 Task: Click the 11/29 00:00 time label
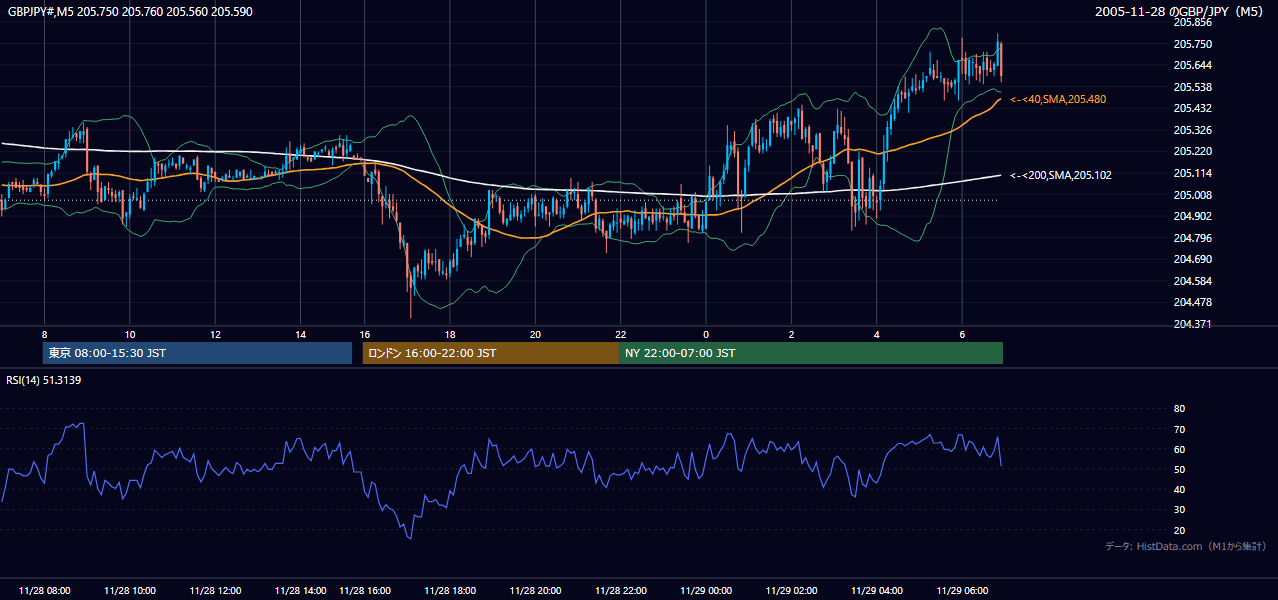coord(706,590)
